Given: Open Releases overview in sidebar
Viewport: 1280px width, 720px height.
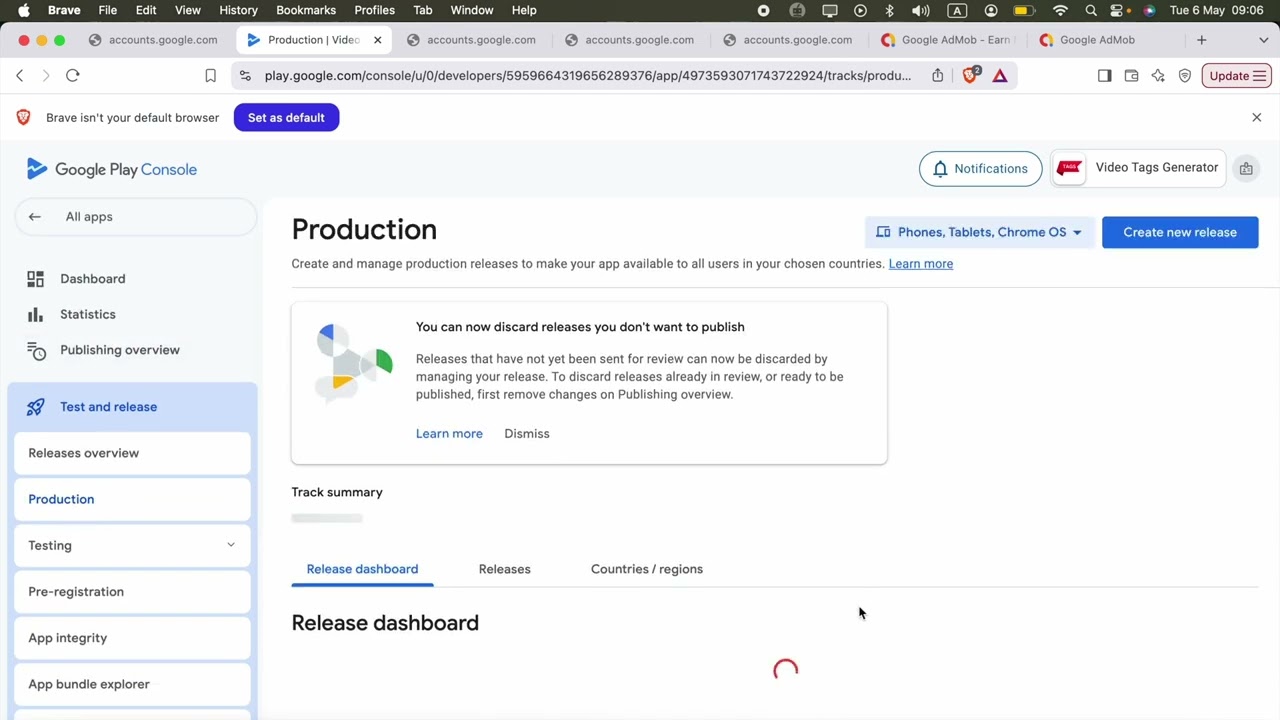Looking at the screenshot, I should [x=132, y=453].
